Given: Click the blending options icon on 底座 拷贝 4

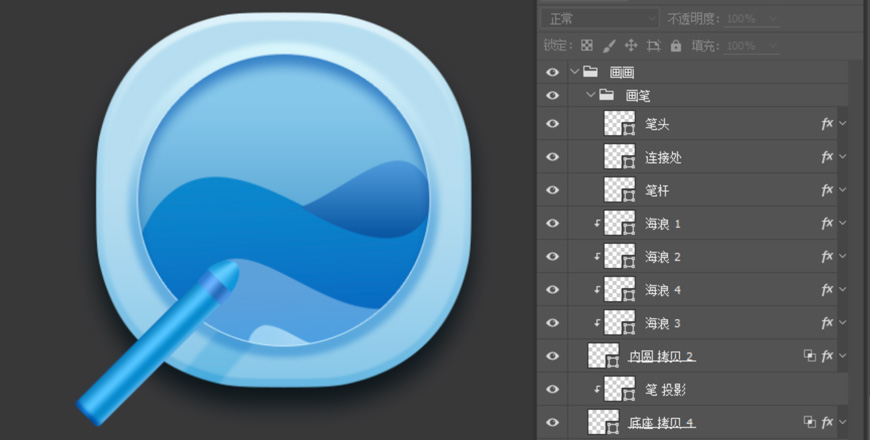Looking at the screenshot, I should [809, 422].
